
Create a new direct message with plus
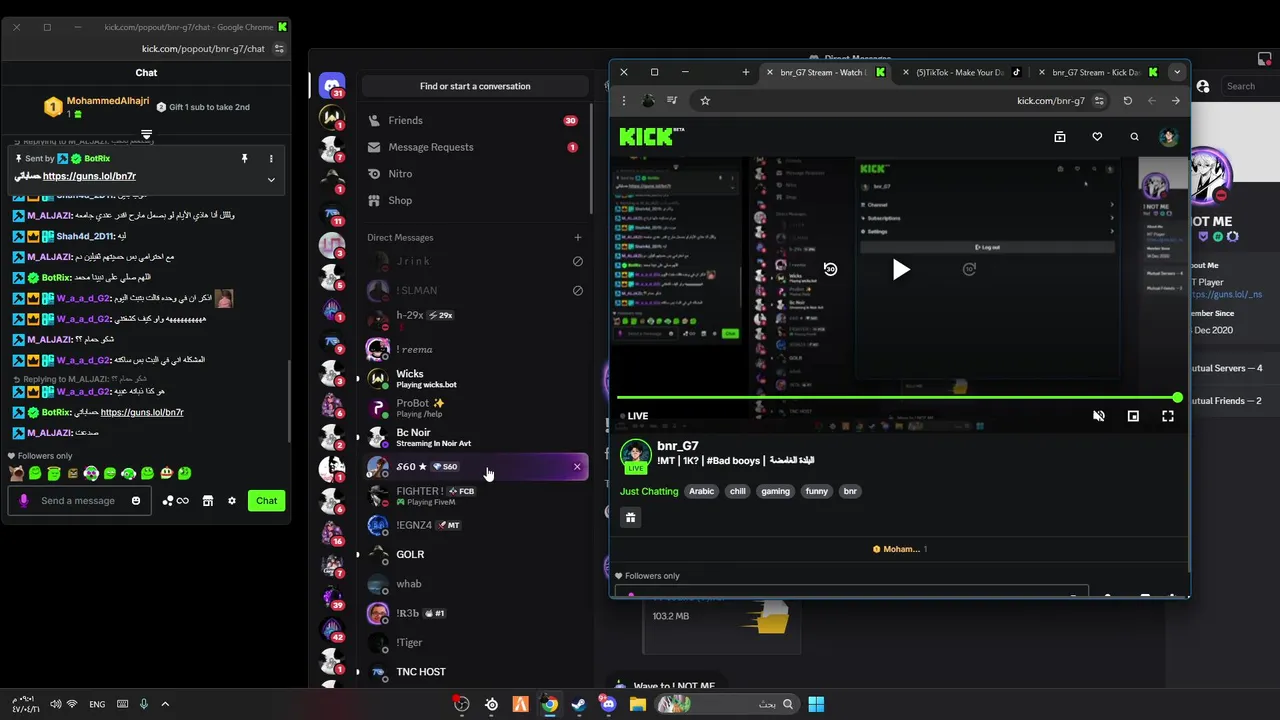click(577, 238)
